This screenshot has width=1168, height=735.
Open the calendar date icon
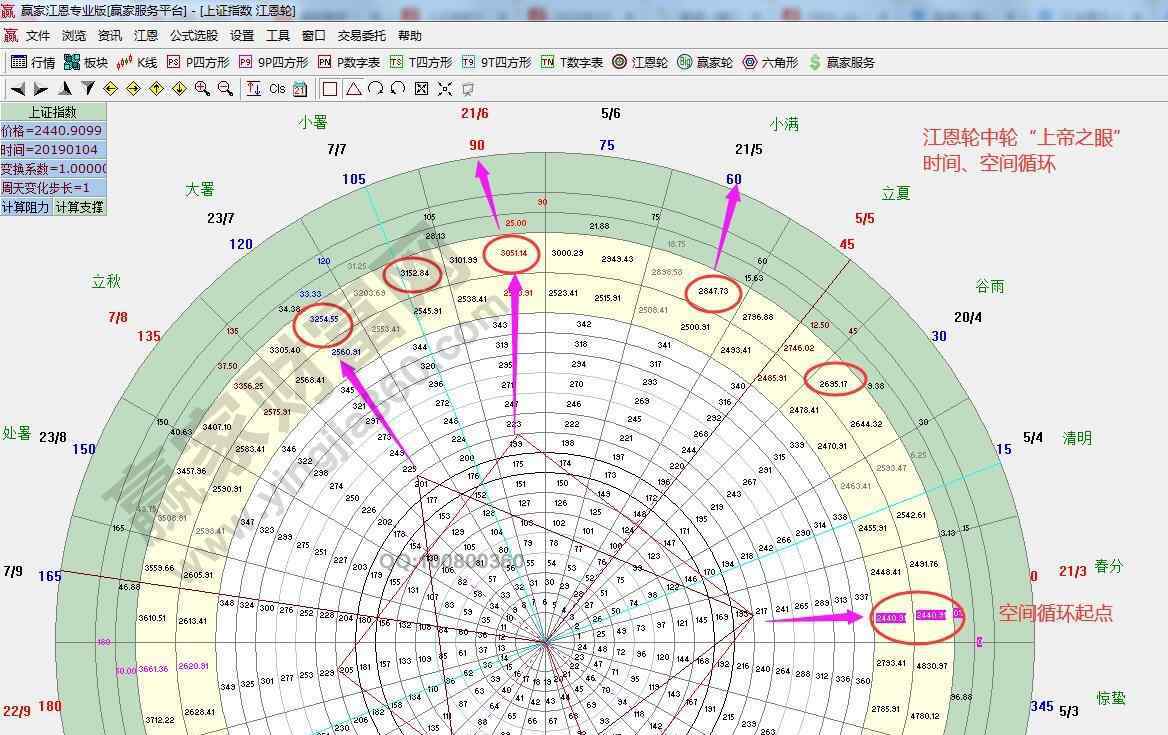pos(300,89)
